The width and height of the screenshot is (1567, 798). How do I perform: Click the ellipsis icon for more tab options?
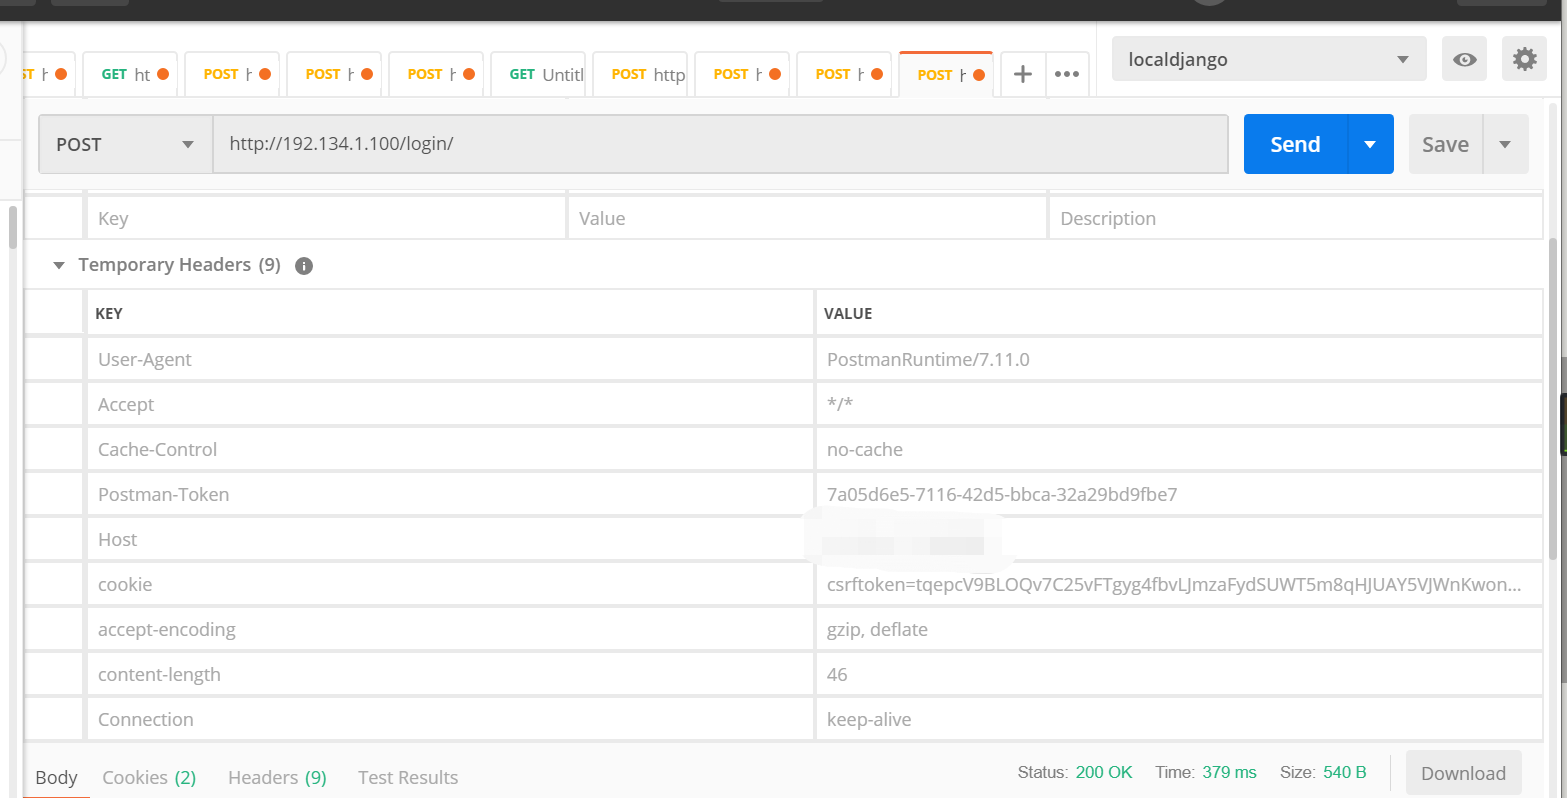(x=1066, y=74)
